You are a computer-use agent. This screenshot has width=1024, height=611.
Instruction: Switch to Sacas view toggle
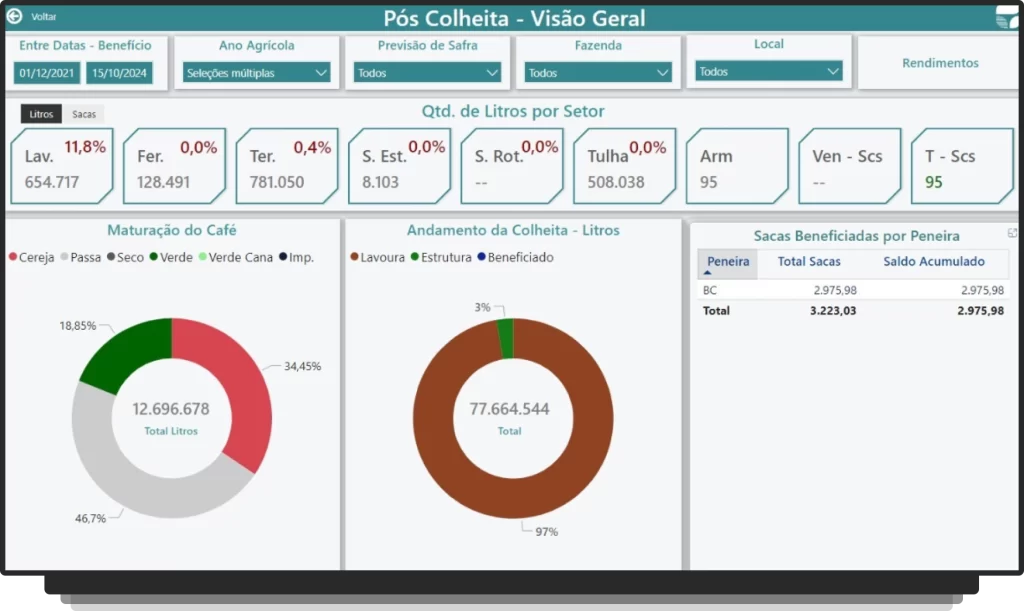tap(84, 114)
